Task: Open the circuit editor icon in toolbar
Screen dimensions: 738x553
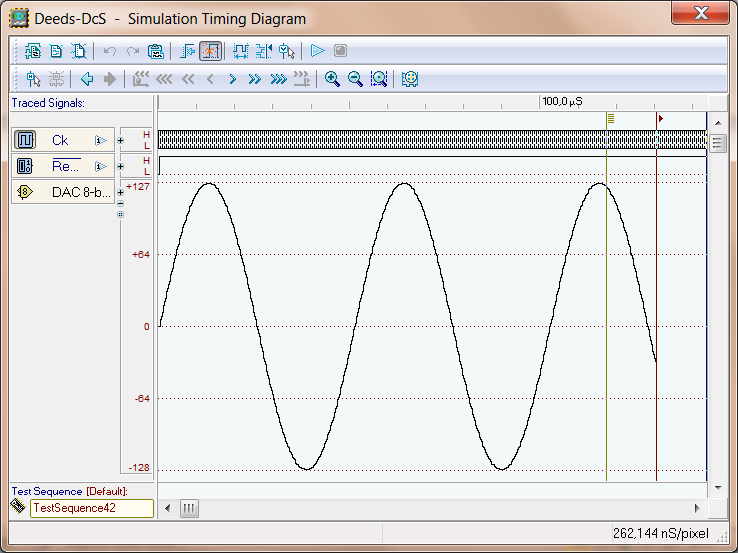Action: point(32,51)
